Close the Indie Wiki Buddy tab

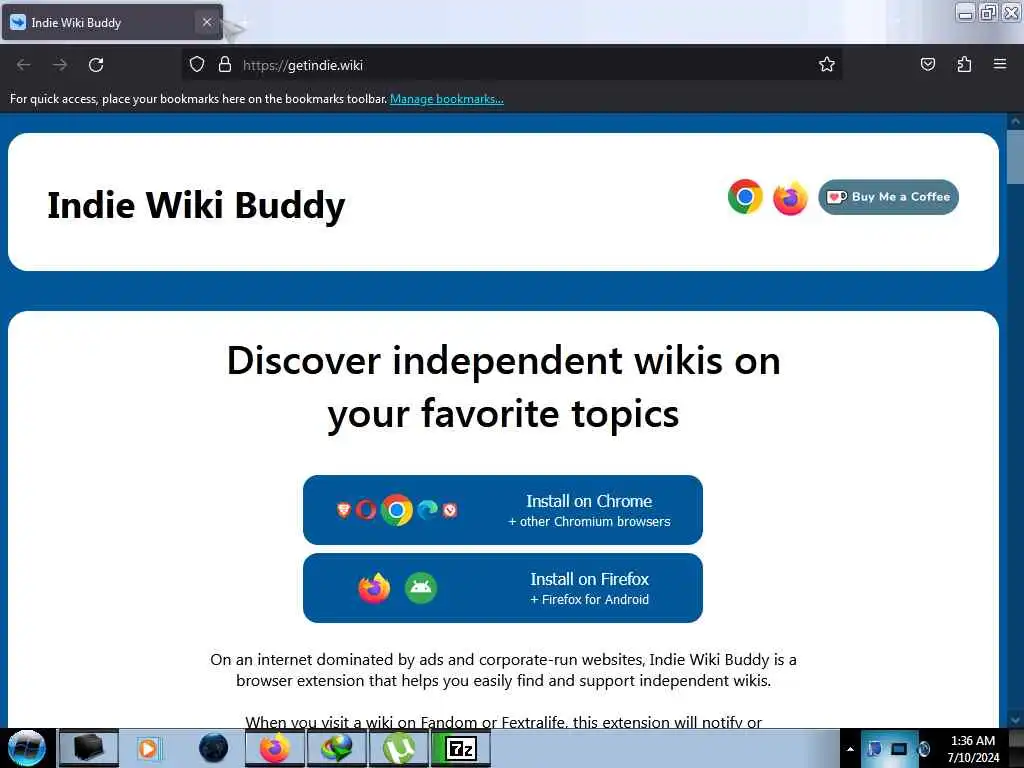pos(206,22)
